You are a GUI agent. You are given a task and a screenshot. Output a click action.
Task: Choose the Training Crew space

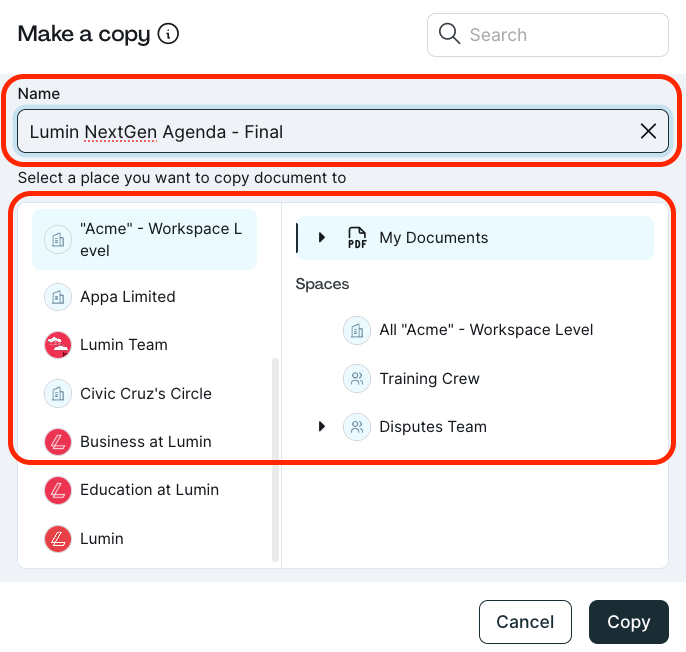coord(475,379)
